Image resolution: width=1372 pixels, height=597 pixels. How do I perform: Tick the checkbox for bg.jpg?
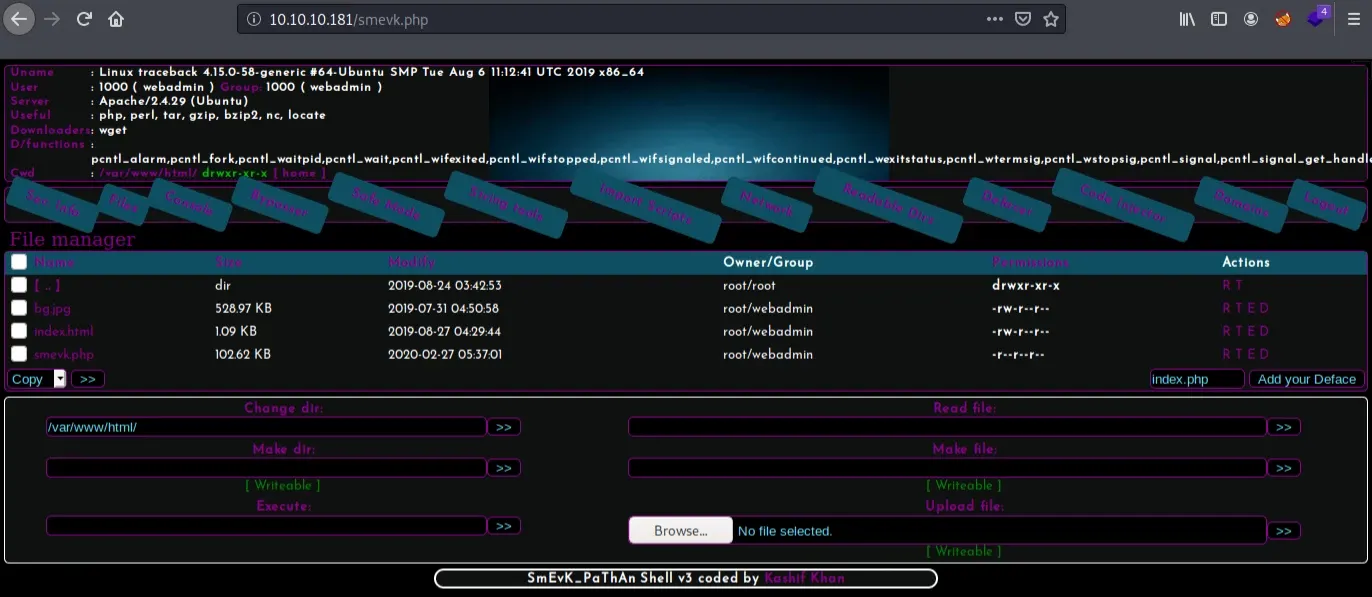19,308
